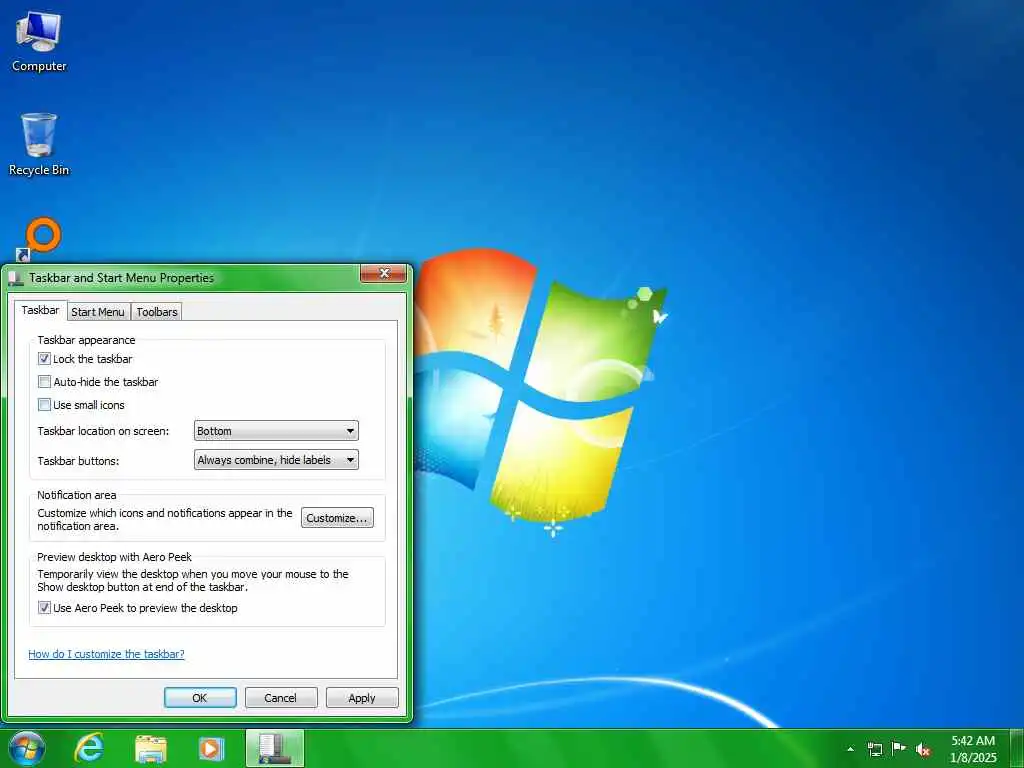Open Taskbar buttons combine dropdown
Viewport: 1024px width, 768px height.
coord(276,460)
